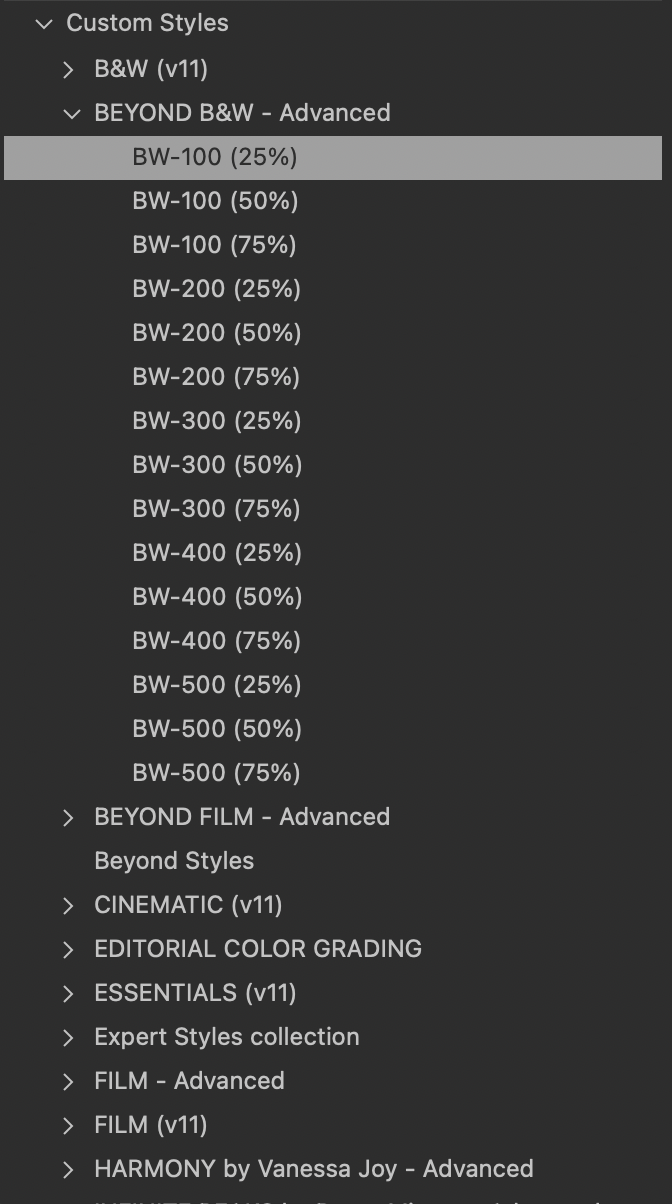The width and height of the screenshot is (672, 1204).
Task: Expand HARMONY by Vanessa Joy folder
Action: pos(69,1169)
